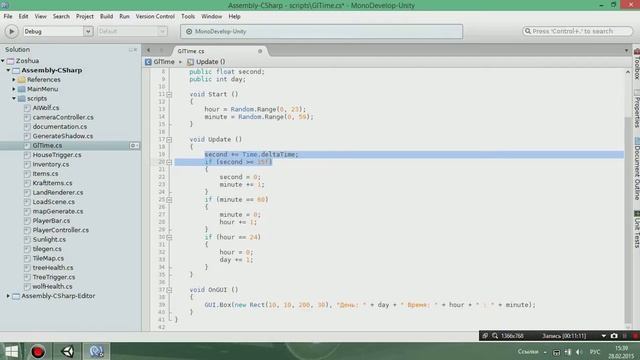Select the GlTime.cs editor tab
Viewport: 640px width, 360px height.
[x=220, y=51]
